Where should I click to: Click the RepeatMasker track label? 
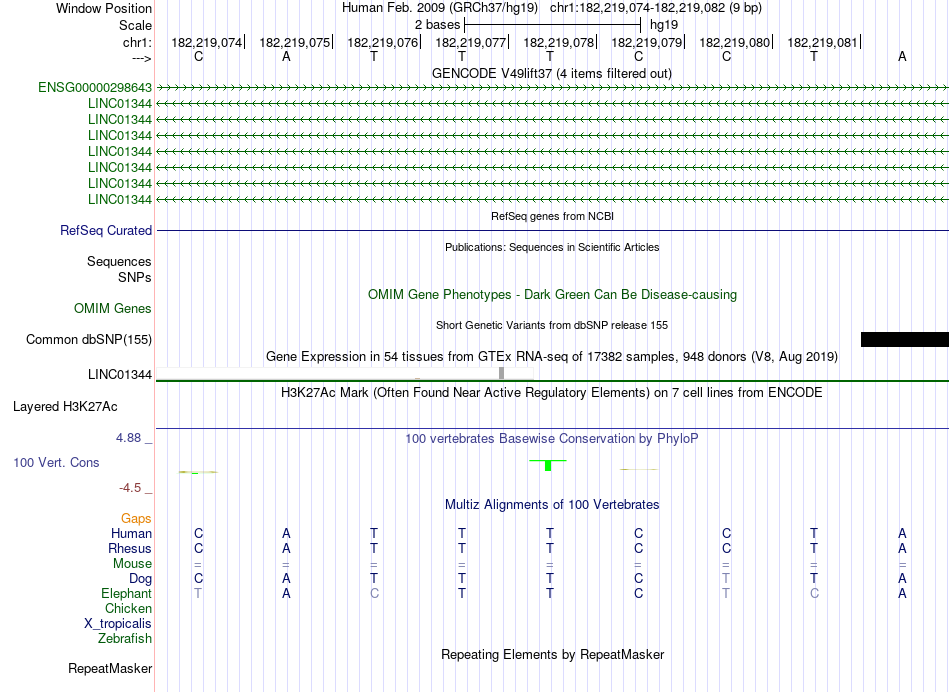pyautogui.click(x=110, y=669)
